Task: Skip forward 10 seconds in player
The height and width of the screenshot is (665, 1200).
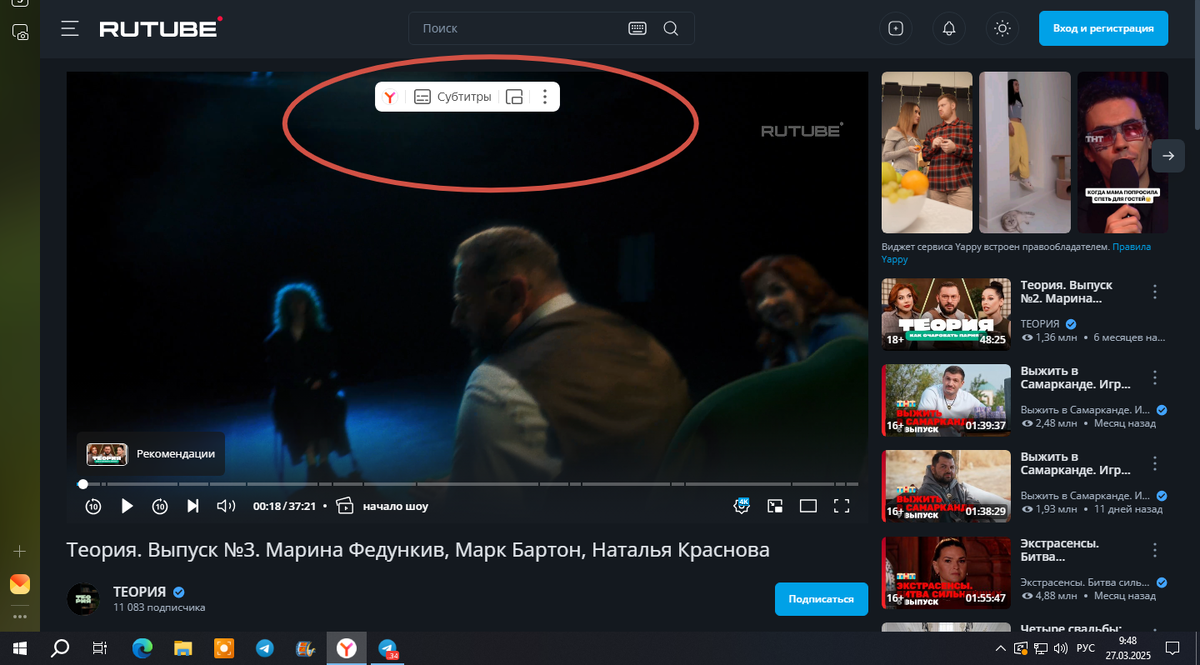Action: coord(160,507)
